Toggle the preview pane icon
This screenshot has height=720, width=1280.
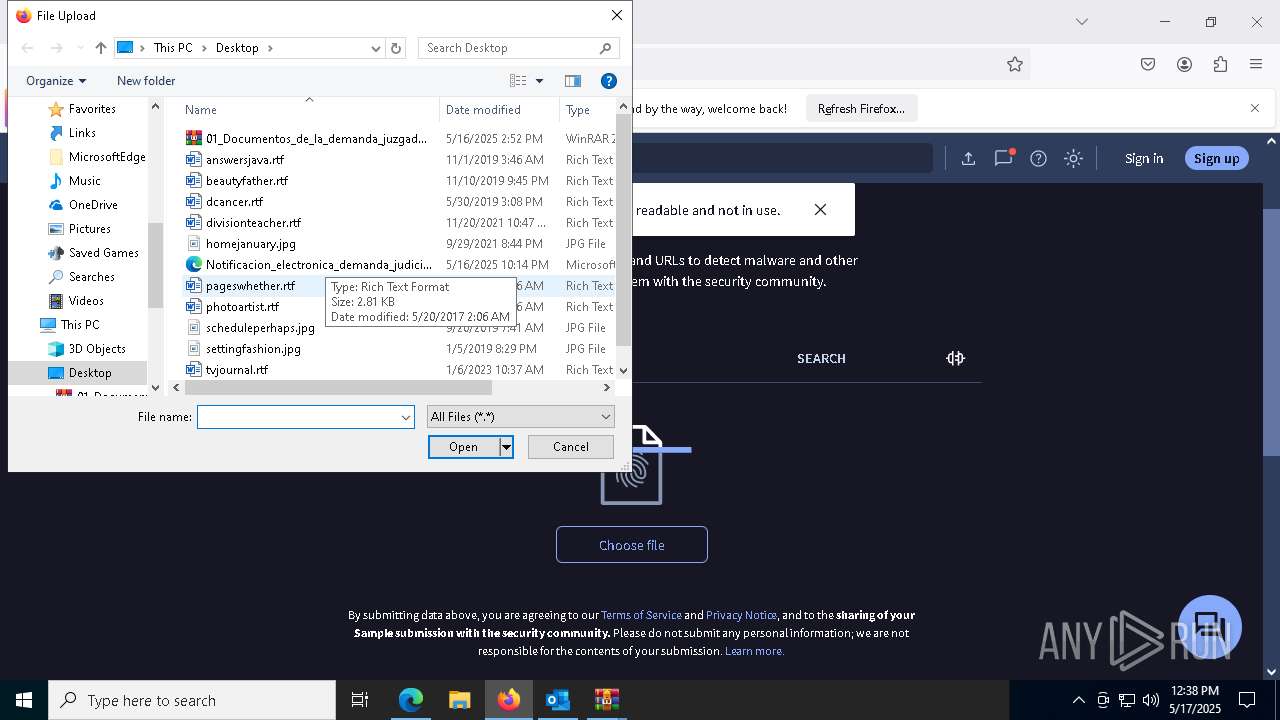pyautogui.click(x=573, y=81)
